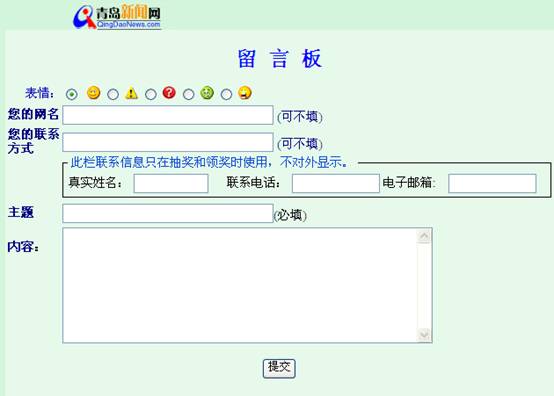
Task: Choose the green sick face emoticon icon
Action: [x=207, y=93]
